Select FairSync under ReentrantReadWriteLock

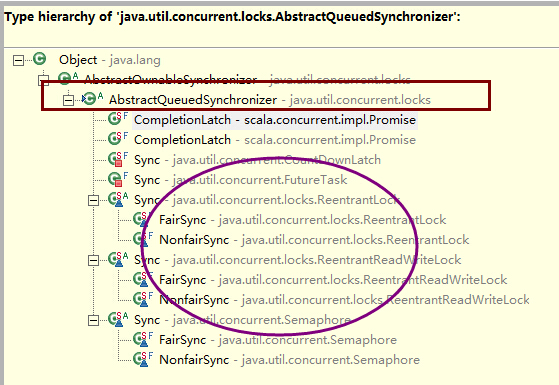click(x=333, y=279)
